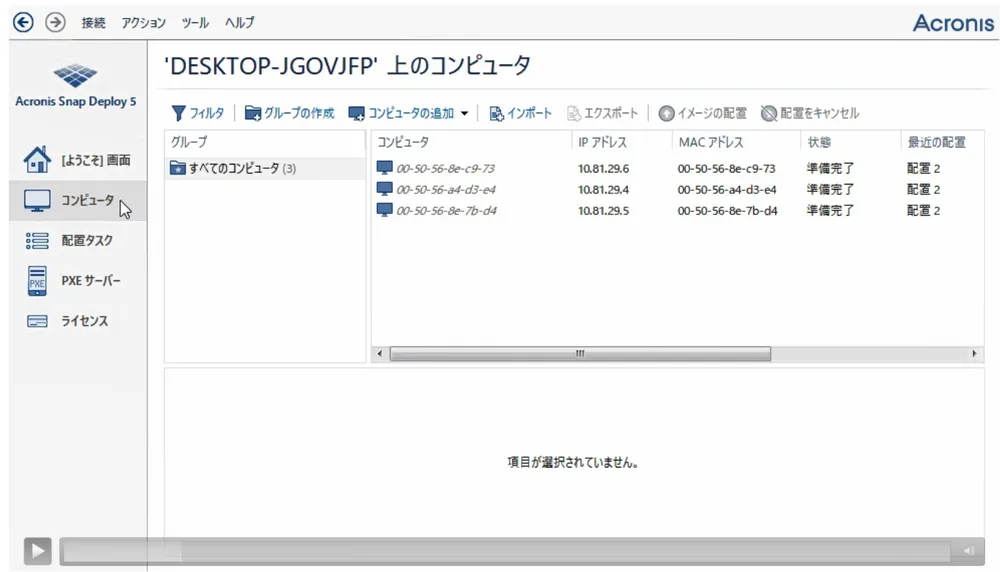Click IP address 10.81.29.6

pos(603,169)
